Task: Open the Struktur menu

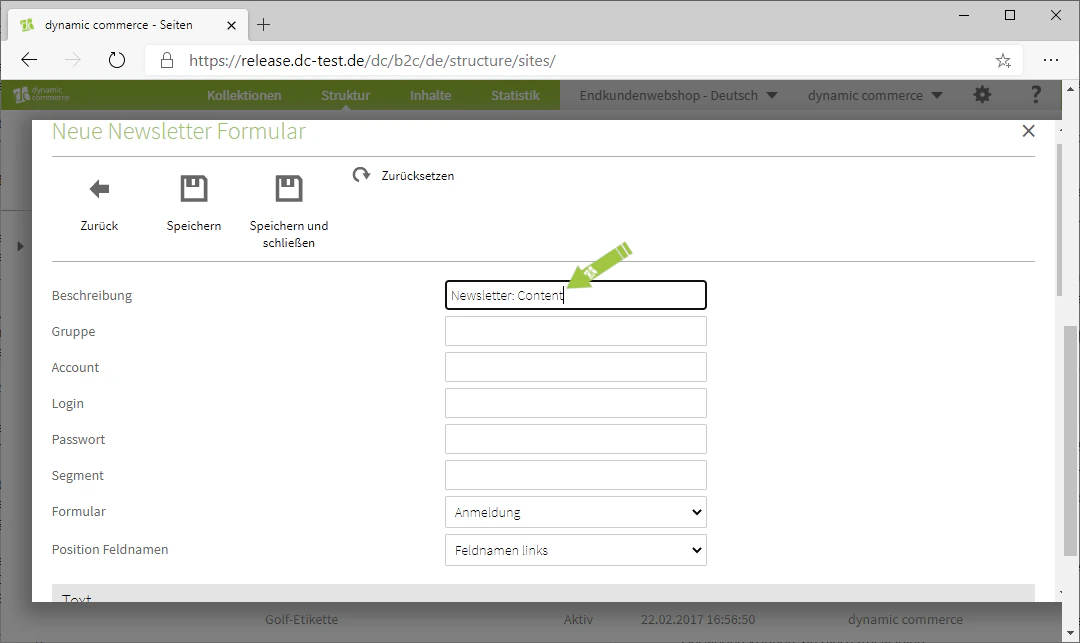Action: coord(345,96)
